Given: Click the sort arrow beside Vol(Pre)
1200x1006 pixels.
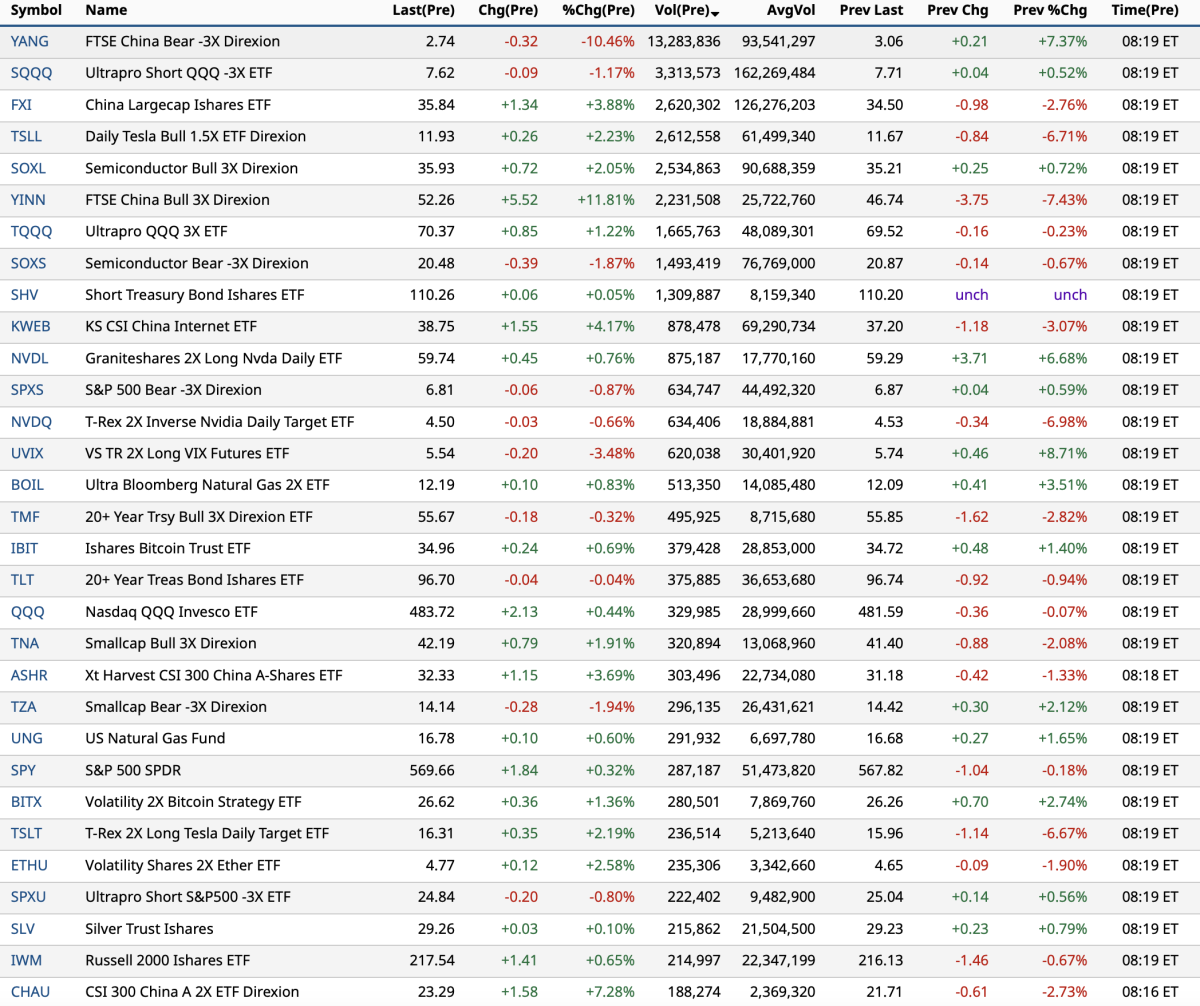Looking at the screenshot, I should click(x=715, y=12).
